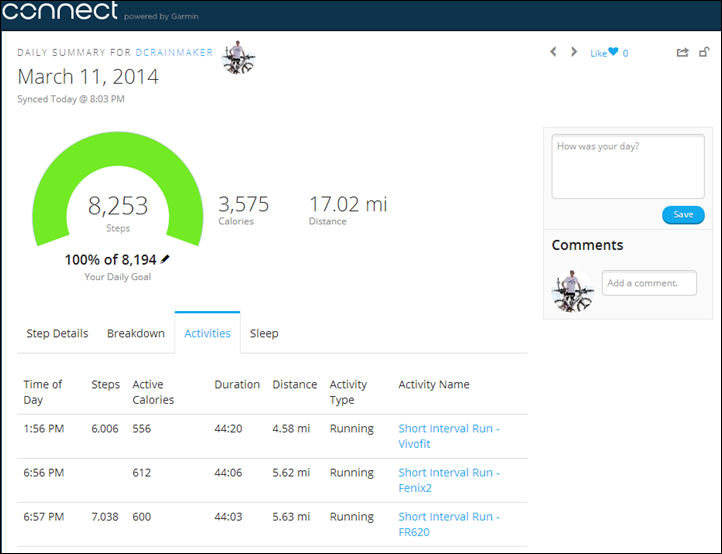Click the privacy lock icon
The height and width of the screenshot is (554, 722).
[x=705, y=53]
